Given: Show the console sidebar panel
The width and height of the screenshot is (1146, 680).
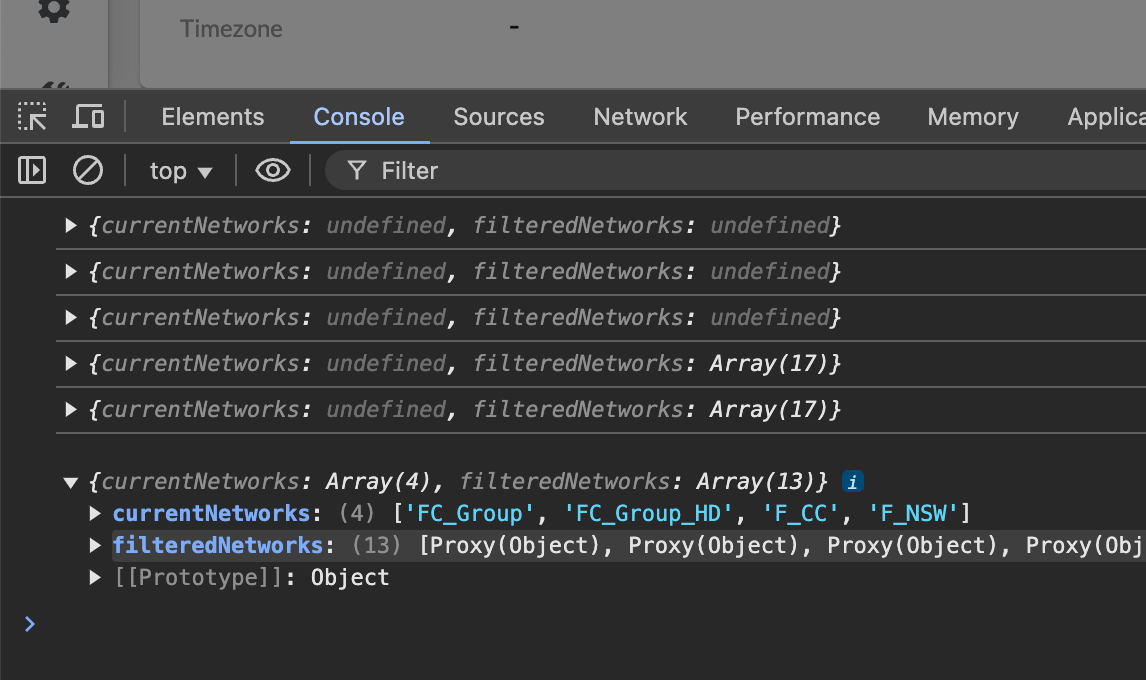Looking at the screenshot, I should click(x=32, y=171).
